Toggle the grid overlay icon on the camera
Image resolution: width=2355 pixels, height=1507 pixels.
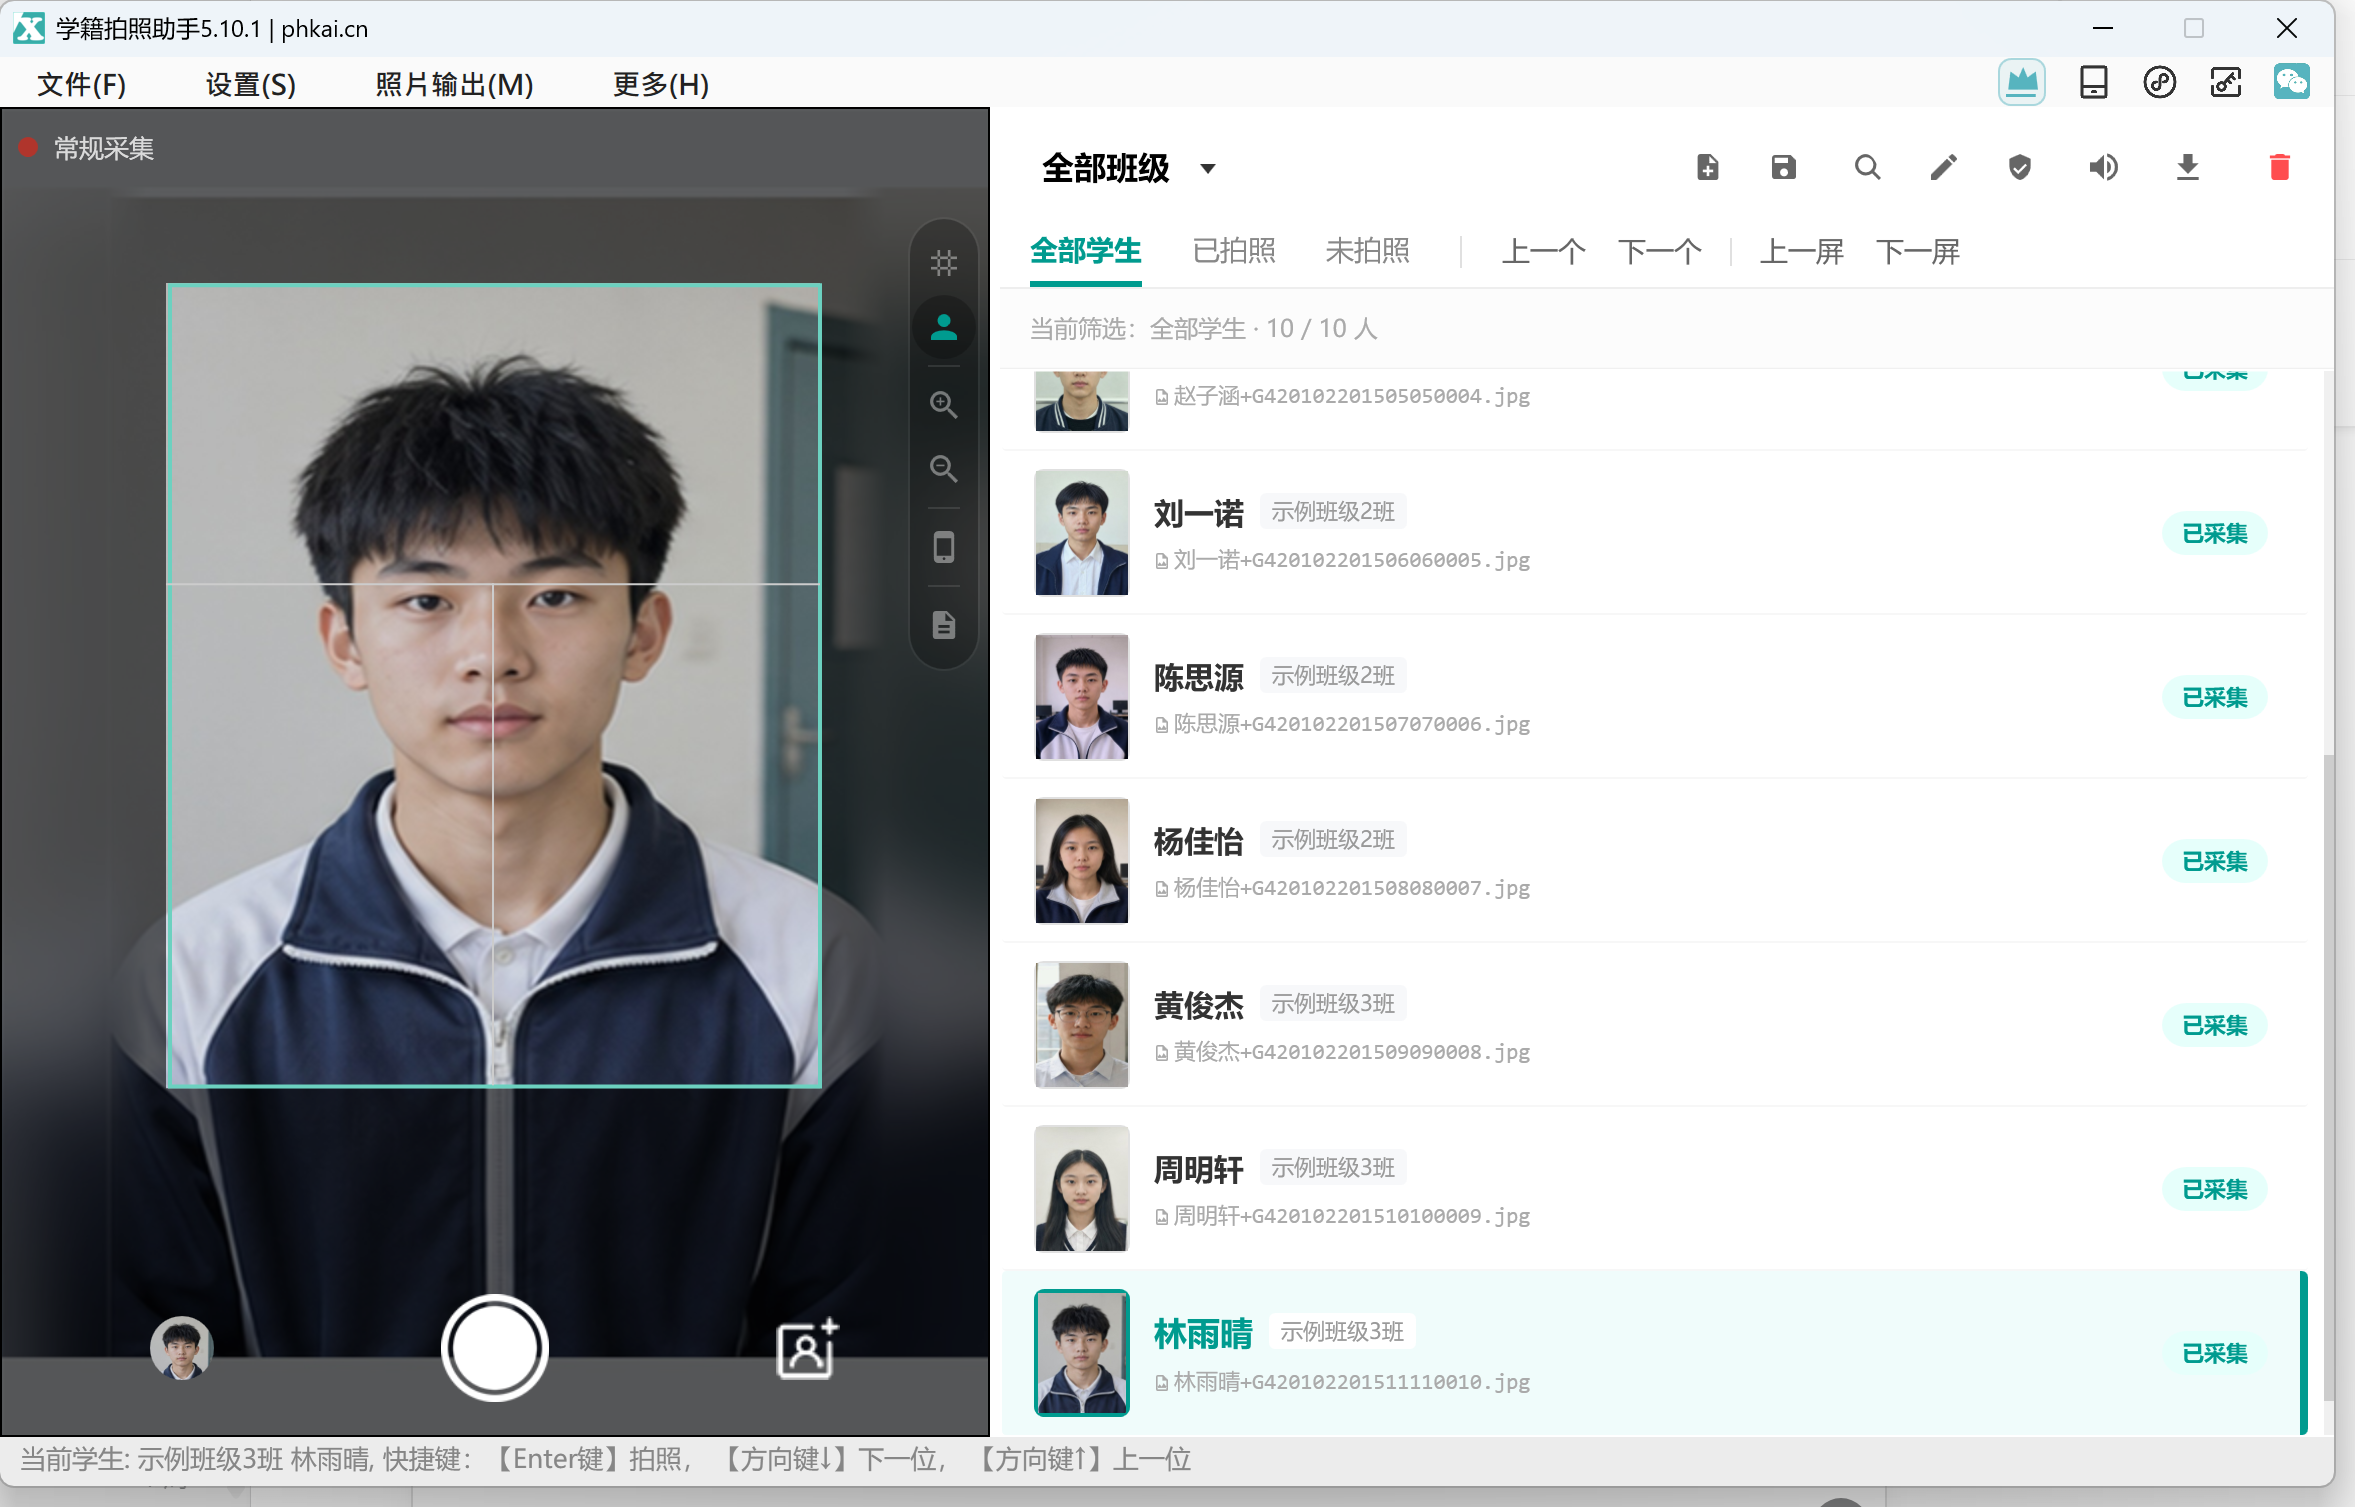943,263
